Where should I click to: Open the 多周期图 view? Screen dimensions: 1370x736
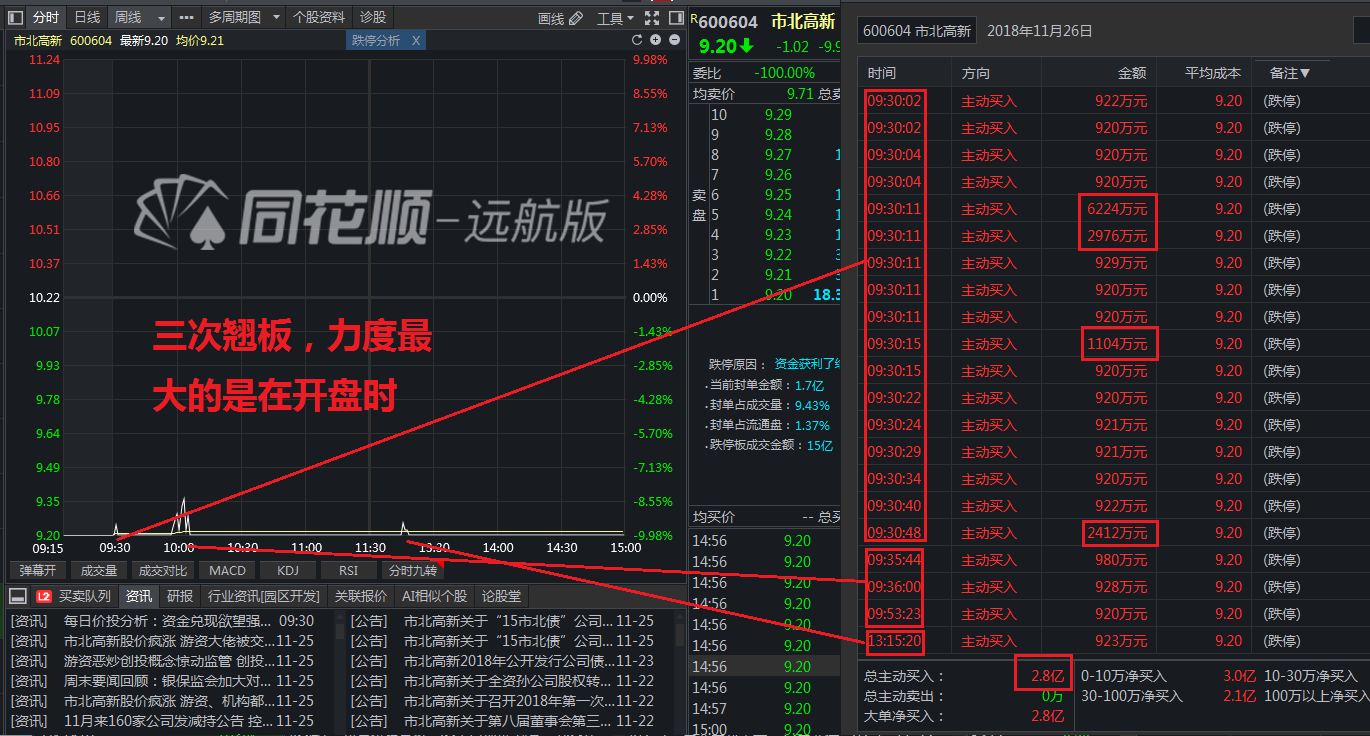point(234,18)
